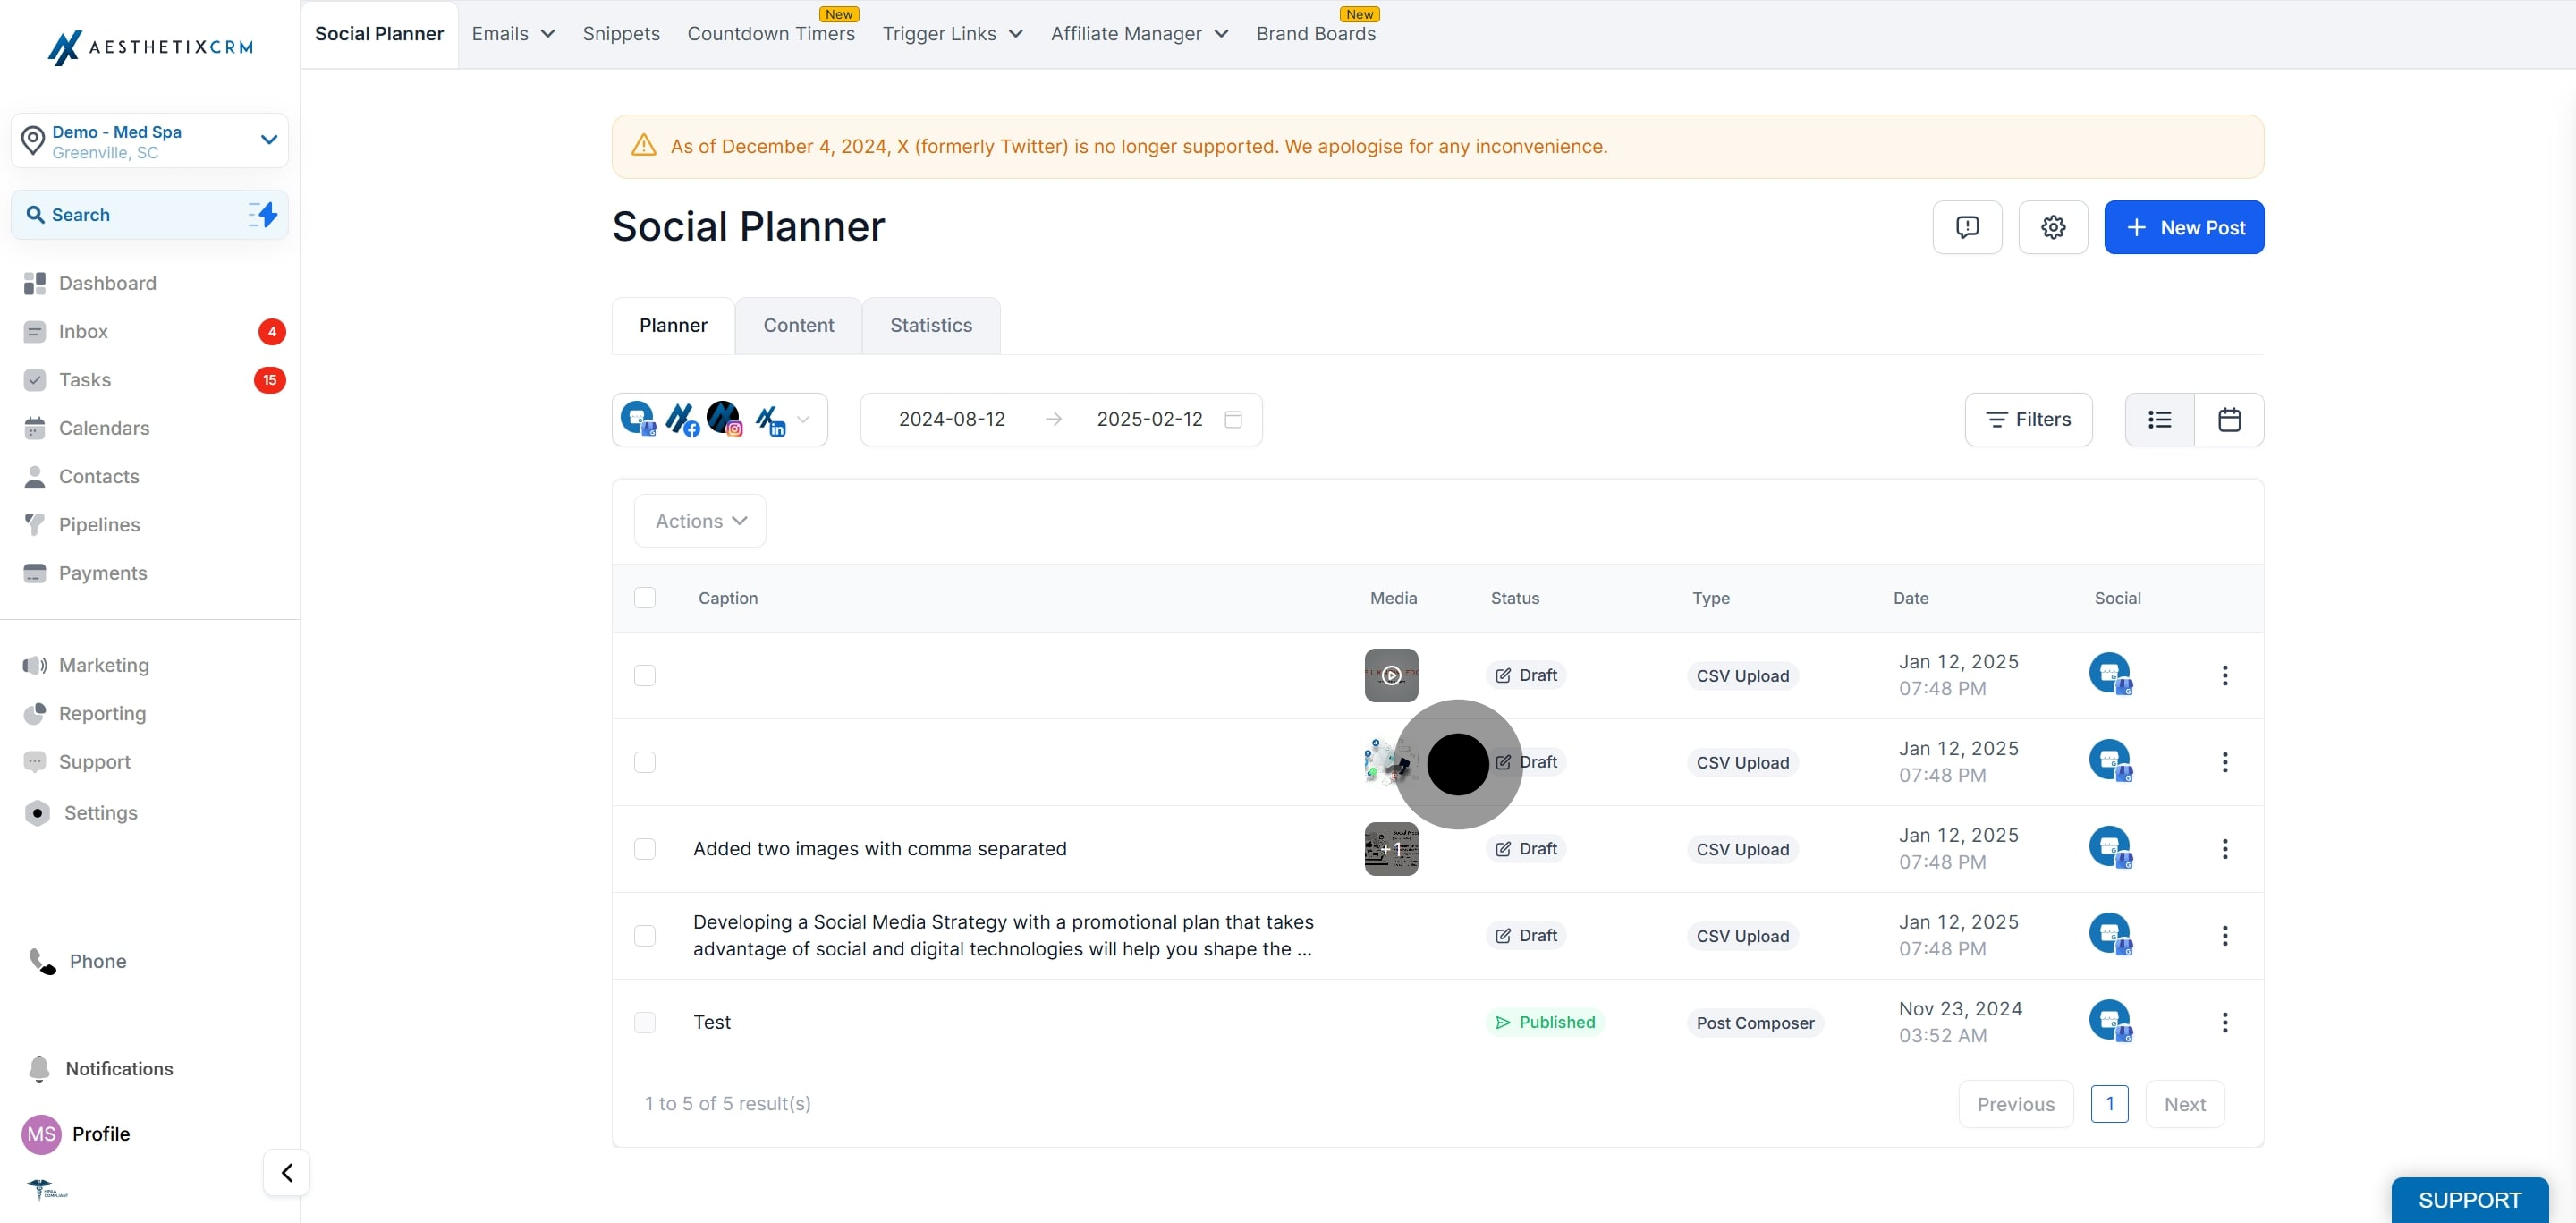The height and width of the screenshot is (1223, 2576).
Task: Open row options for 'Developing a Social Media Strategy' post
Action: click(x=2225, y=936)
